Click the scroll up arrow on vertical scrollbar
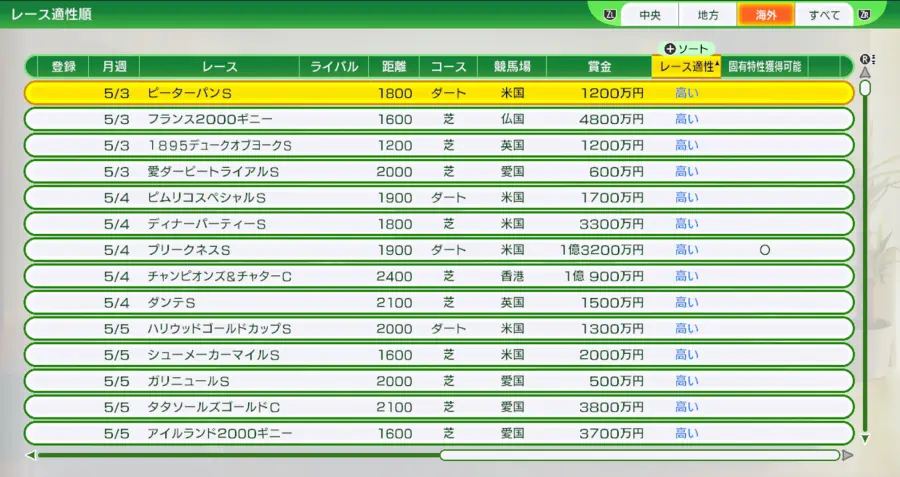This screenshot has width=900, height=477. pos(865,72)
